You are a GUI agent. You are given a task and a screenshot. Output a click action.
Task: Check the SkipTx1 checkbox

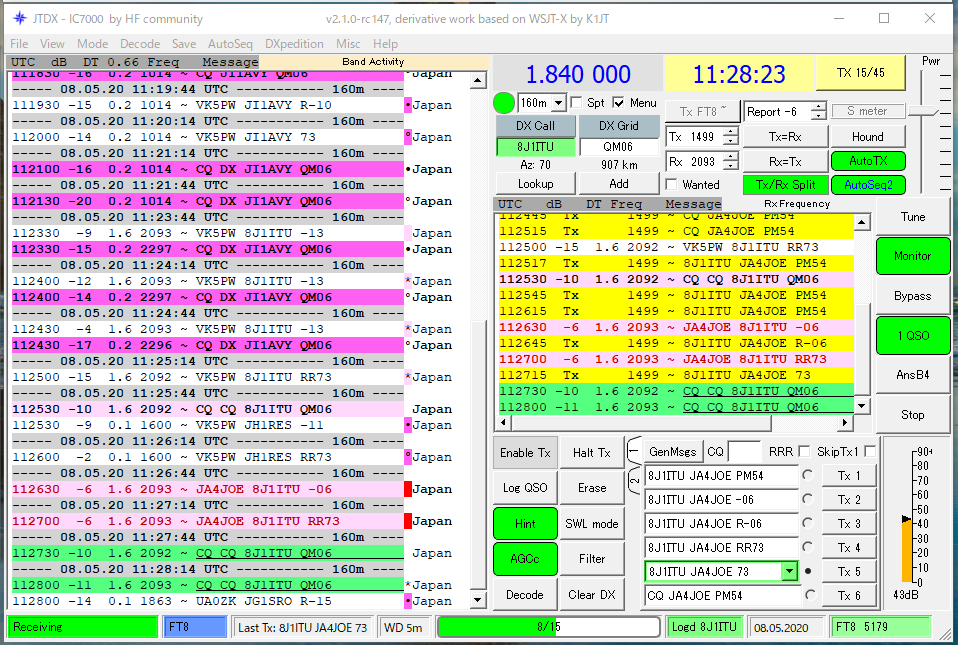pyautogui.click(x=869, y=451)
